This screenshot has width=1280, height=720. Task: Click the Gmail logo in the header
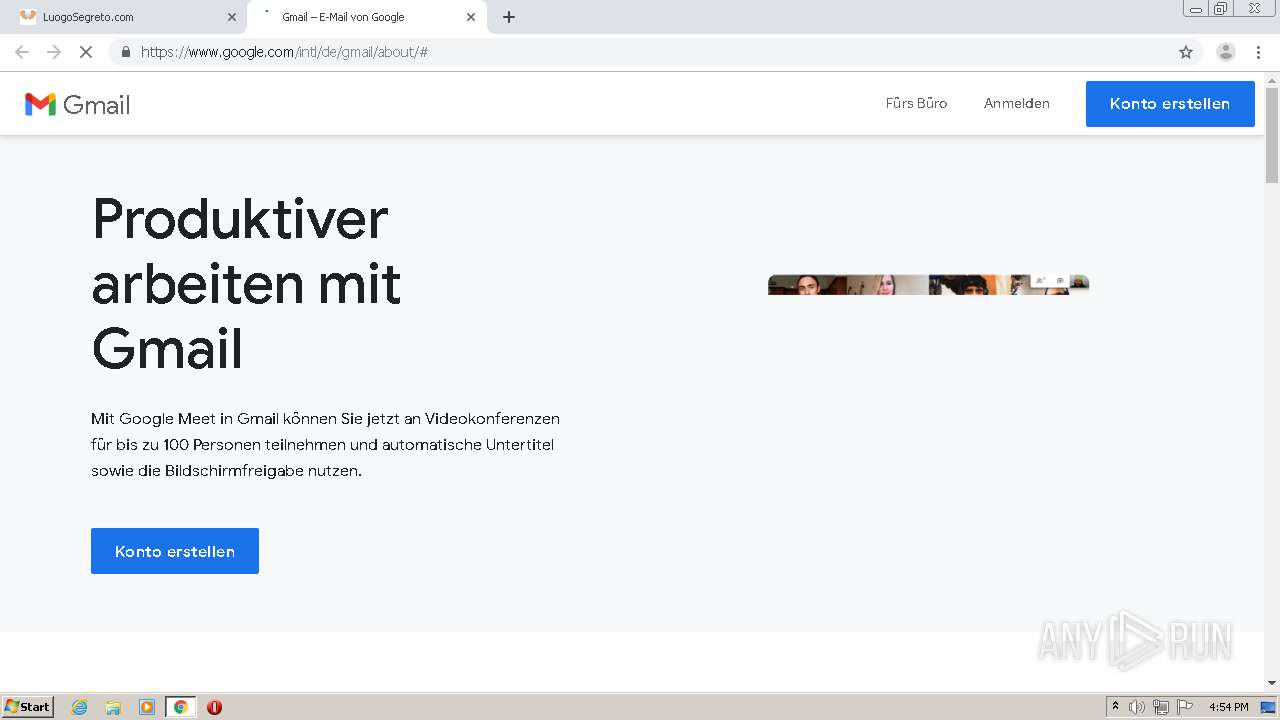(x=78, y=104)
